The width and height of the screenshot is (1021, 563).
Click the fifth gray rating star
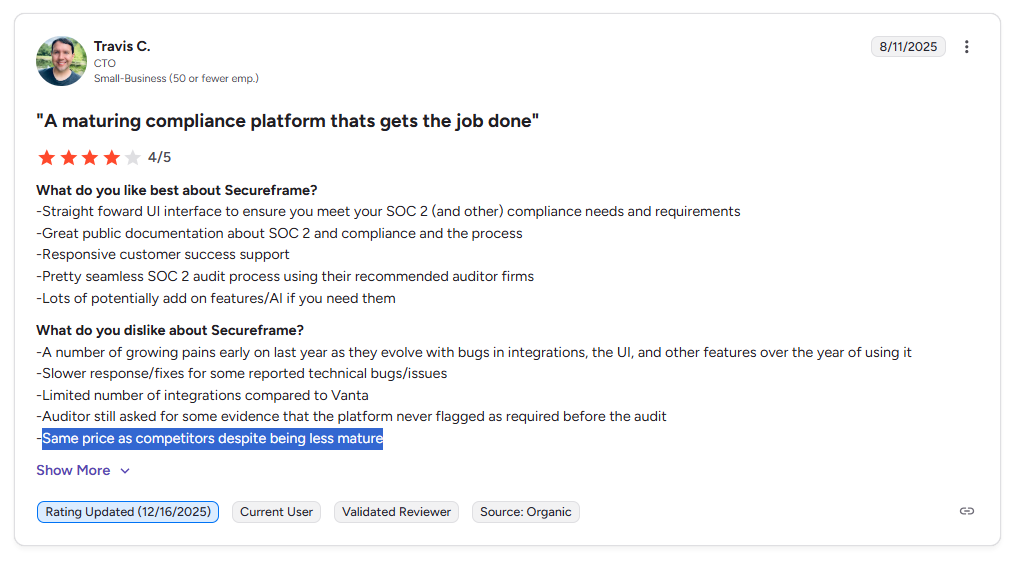coord(133,158)
